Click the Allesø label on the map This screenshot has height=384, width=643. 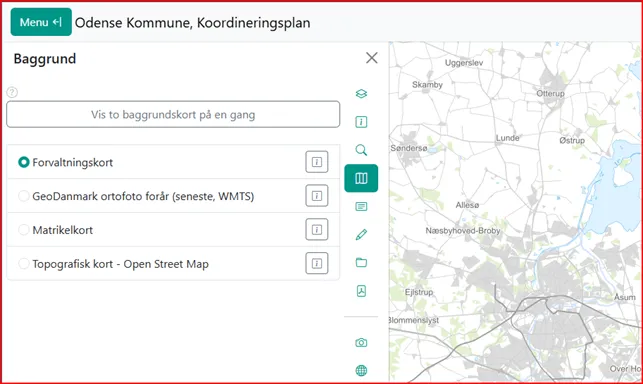click(x=467, y=205)
